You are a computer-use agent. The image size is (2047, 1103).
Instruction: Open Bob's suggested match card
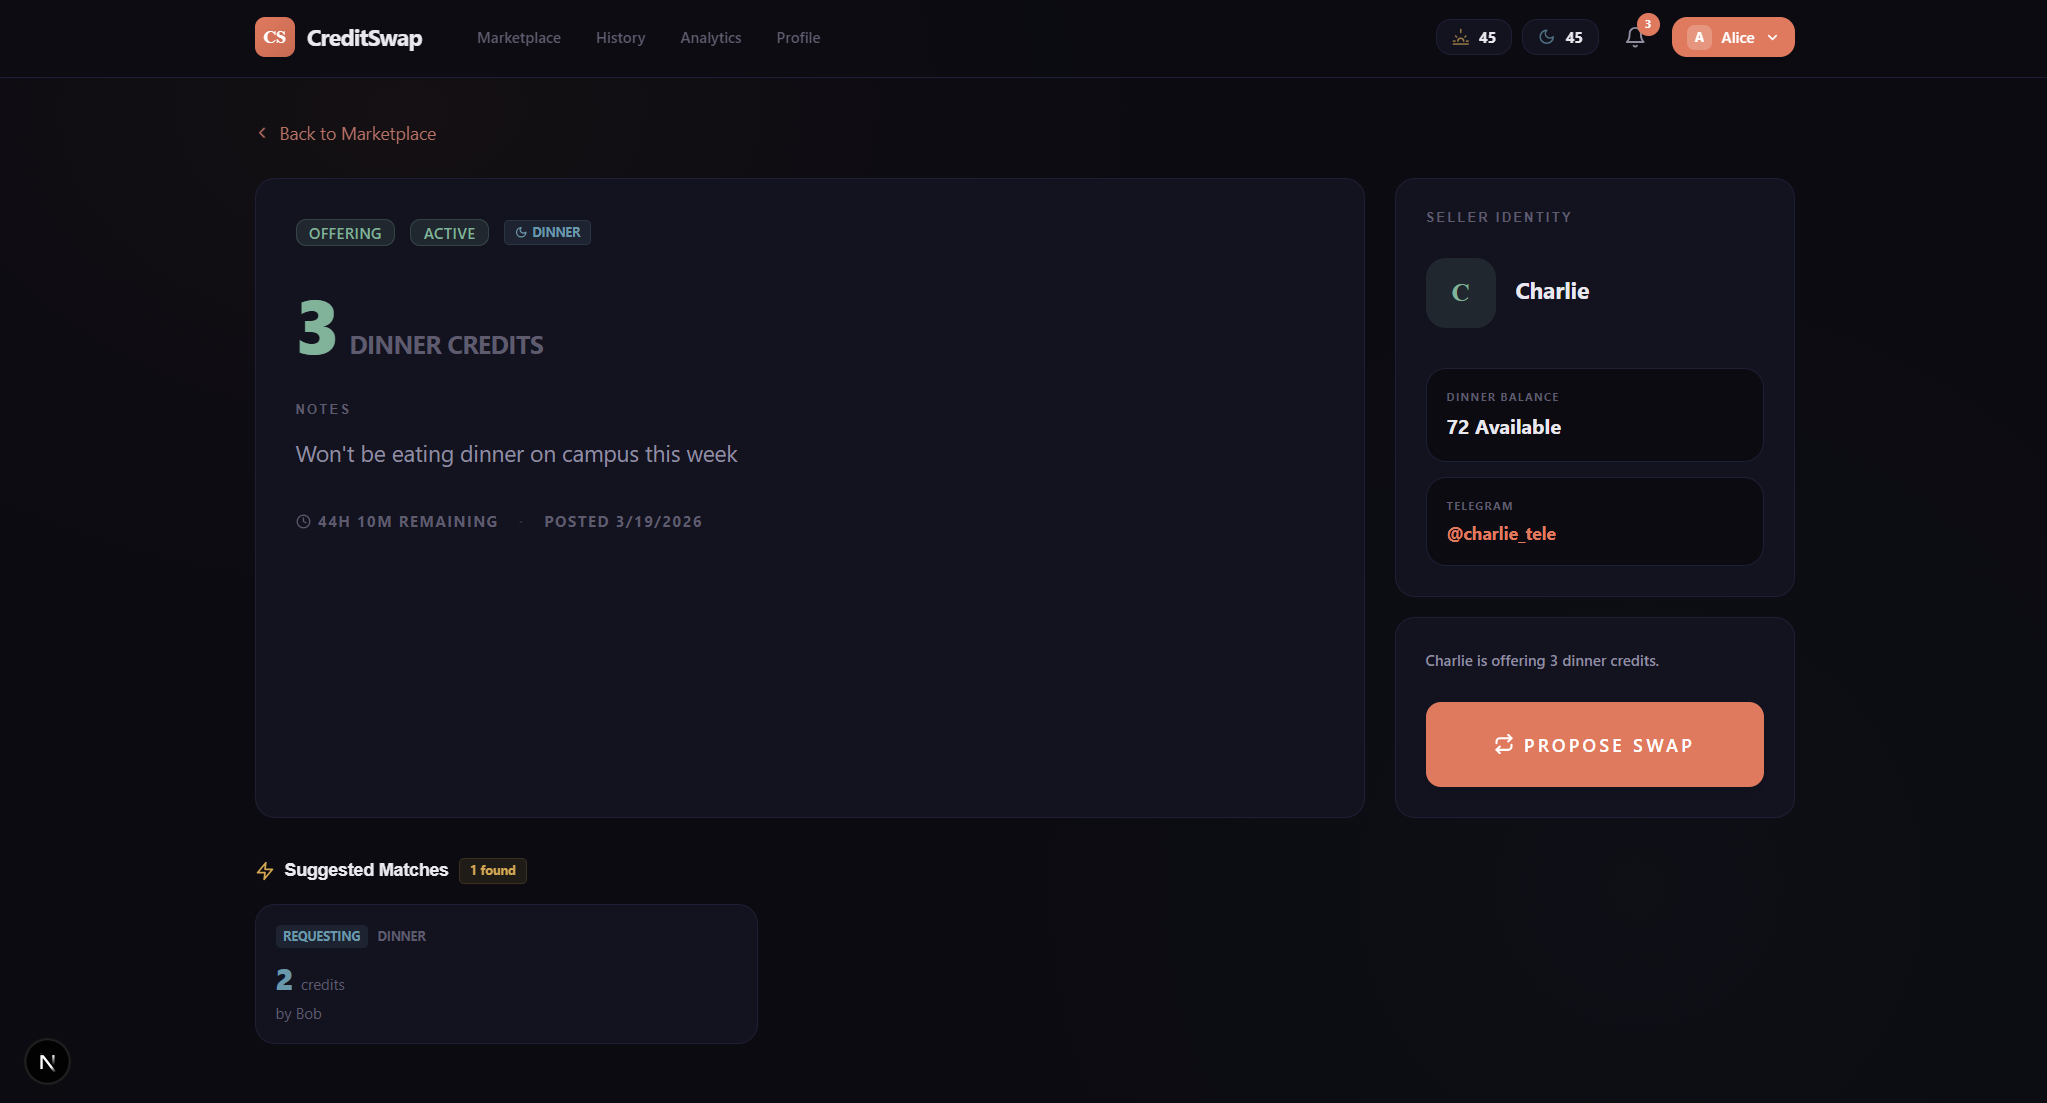(x=506, y=974)
